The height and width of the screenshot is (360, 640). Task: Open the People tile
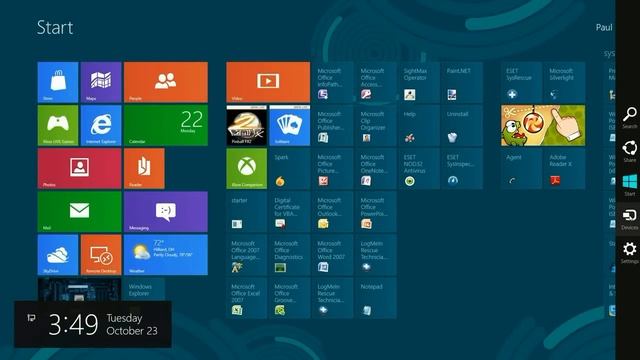click(x=166, y=82)
